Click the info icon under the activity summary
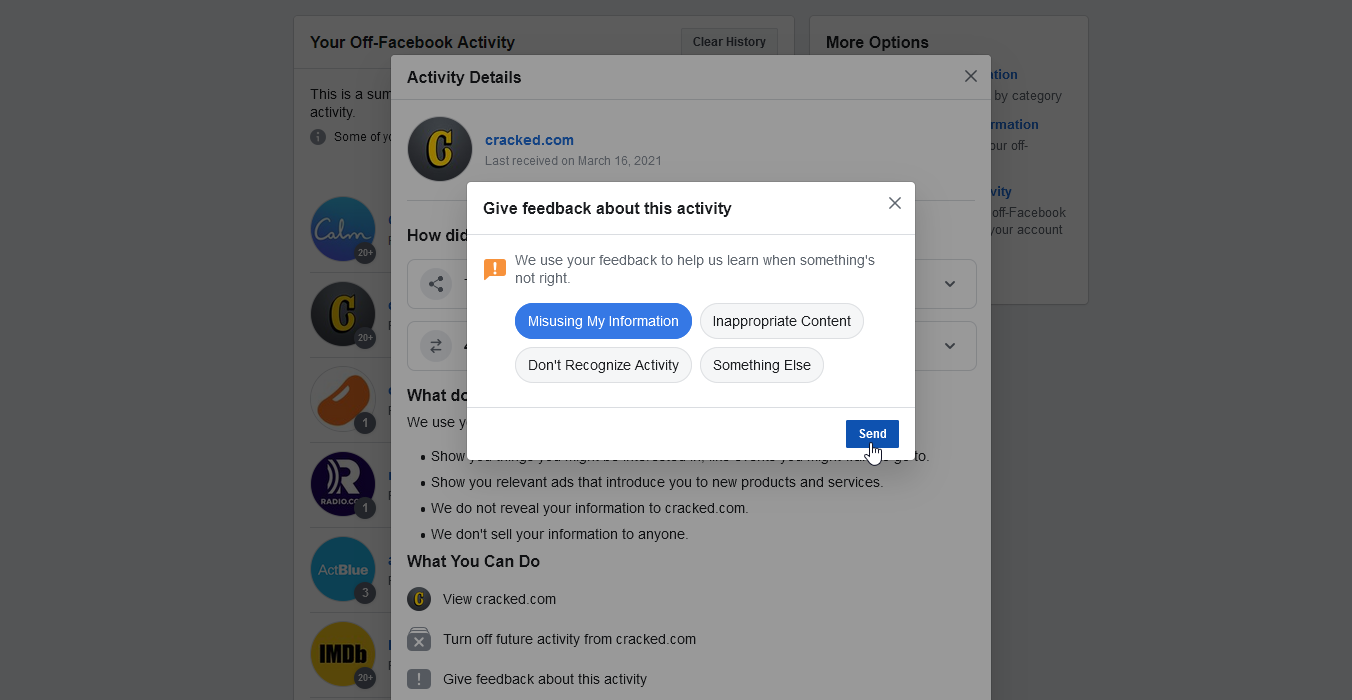Image resolution: width=1352 pixels, height=700 pixels. click(318, 137)
